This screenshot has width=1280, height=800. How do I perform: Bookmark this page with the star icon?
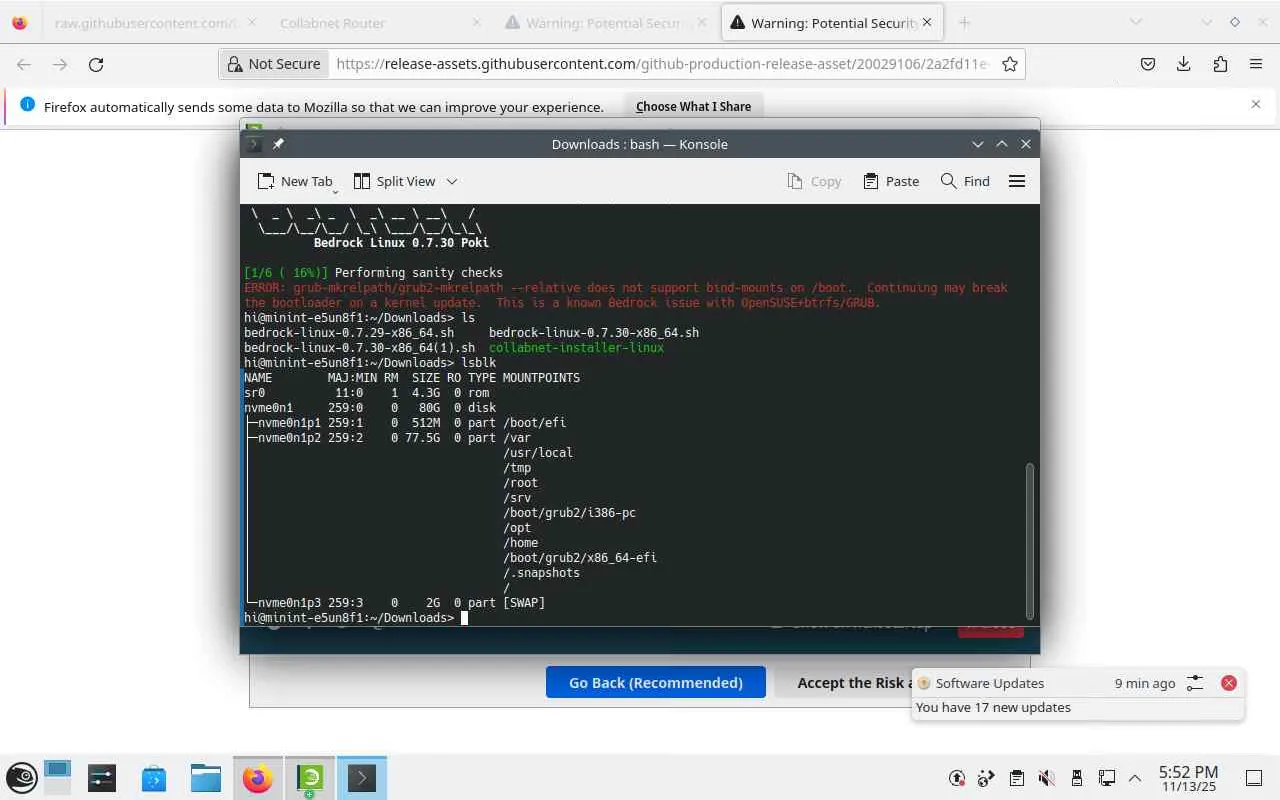1010,64
